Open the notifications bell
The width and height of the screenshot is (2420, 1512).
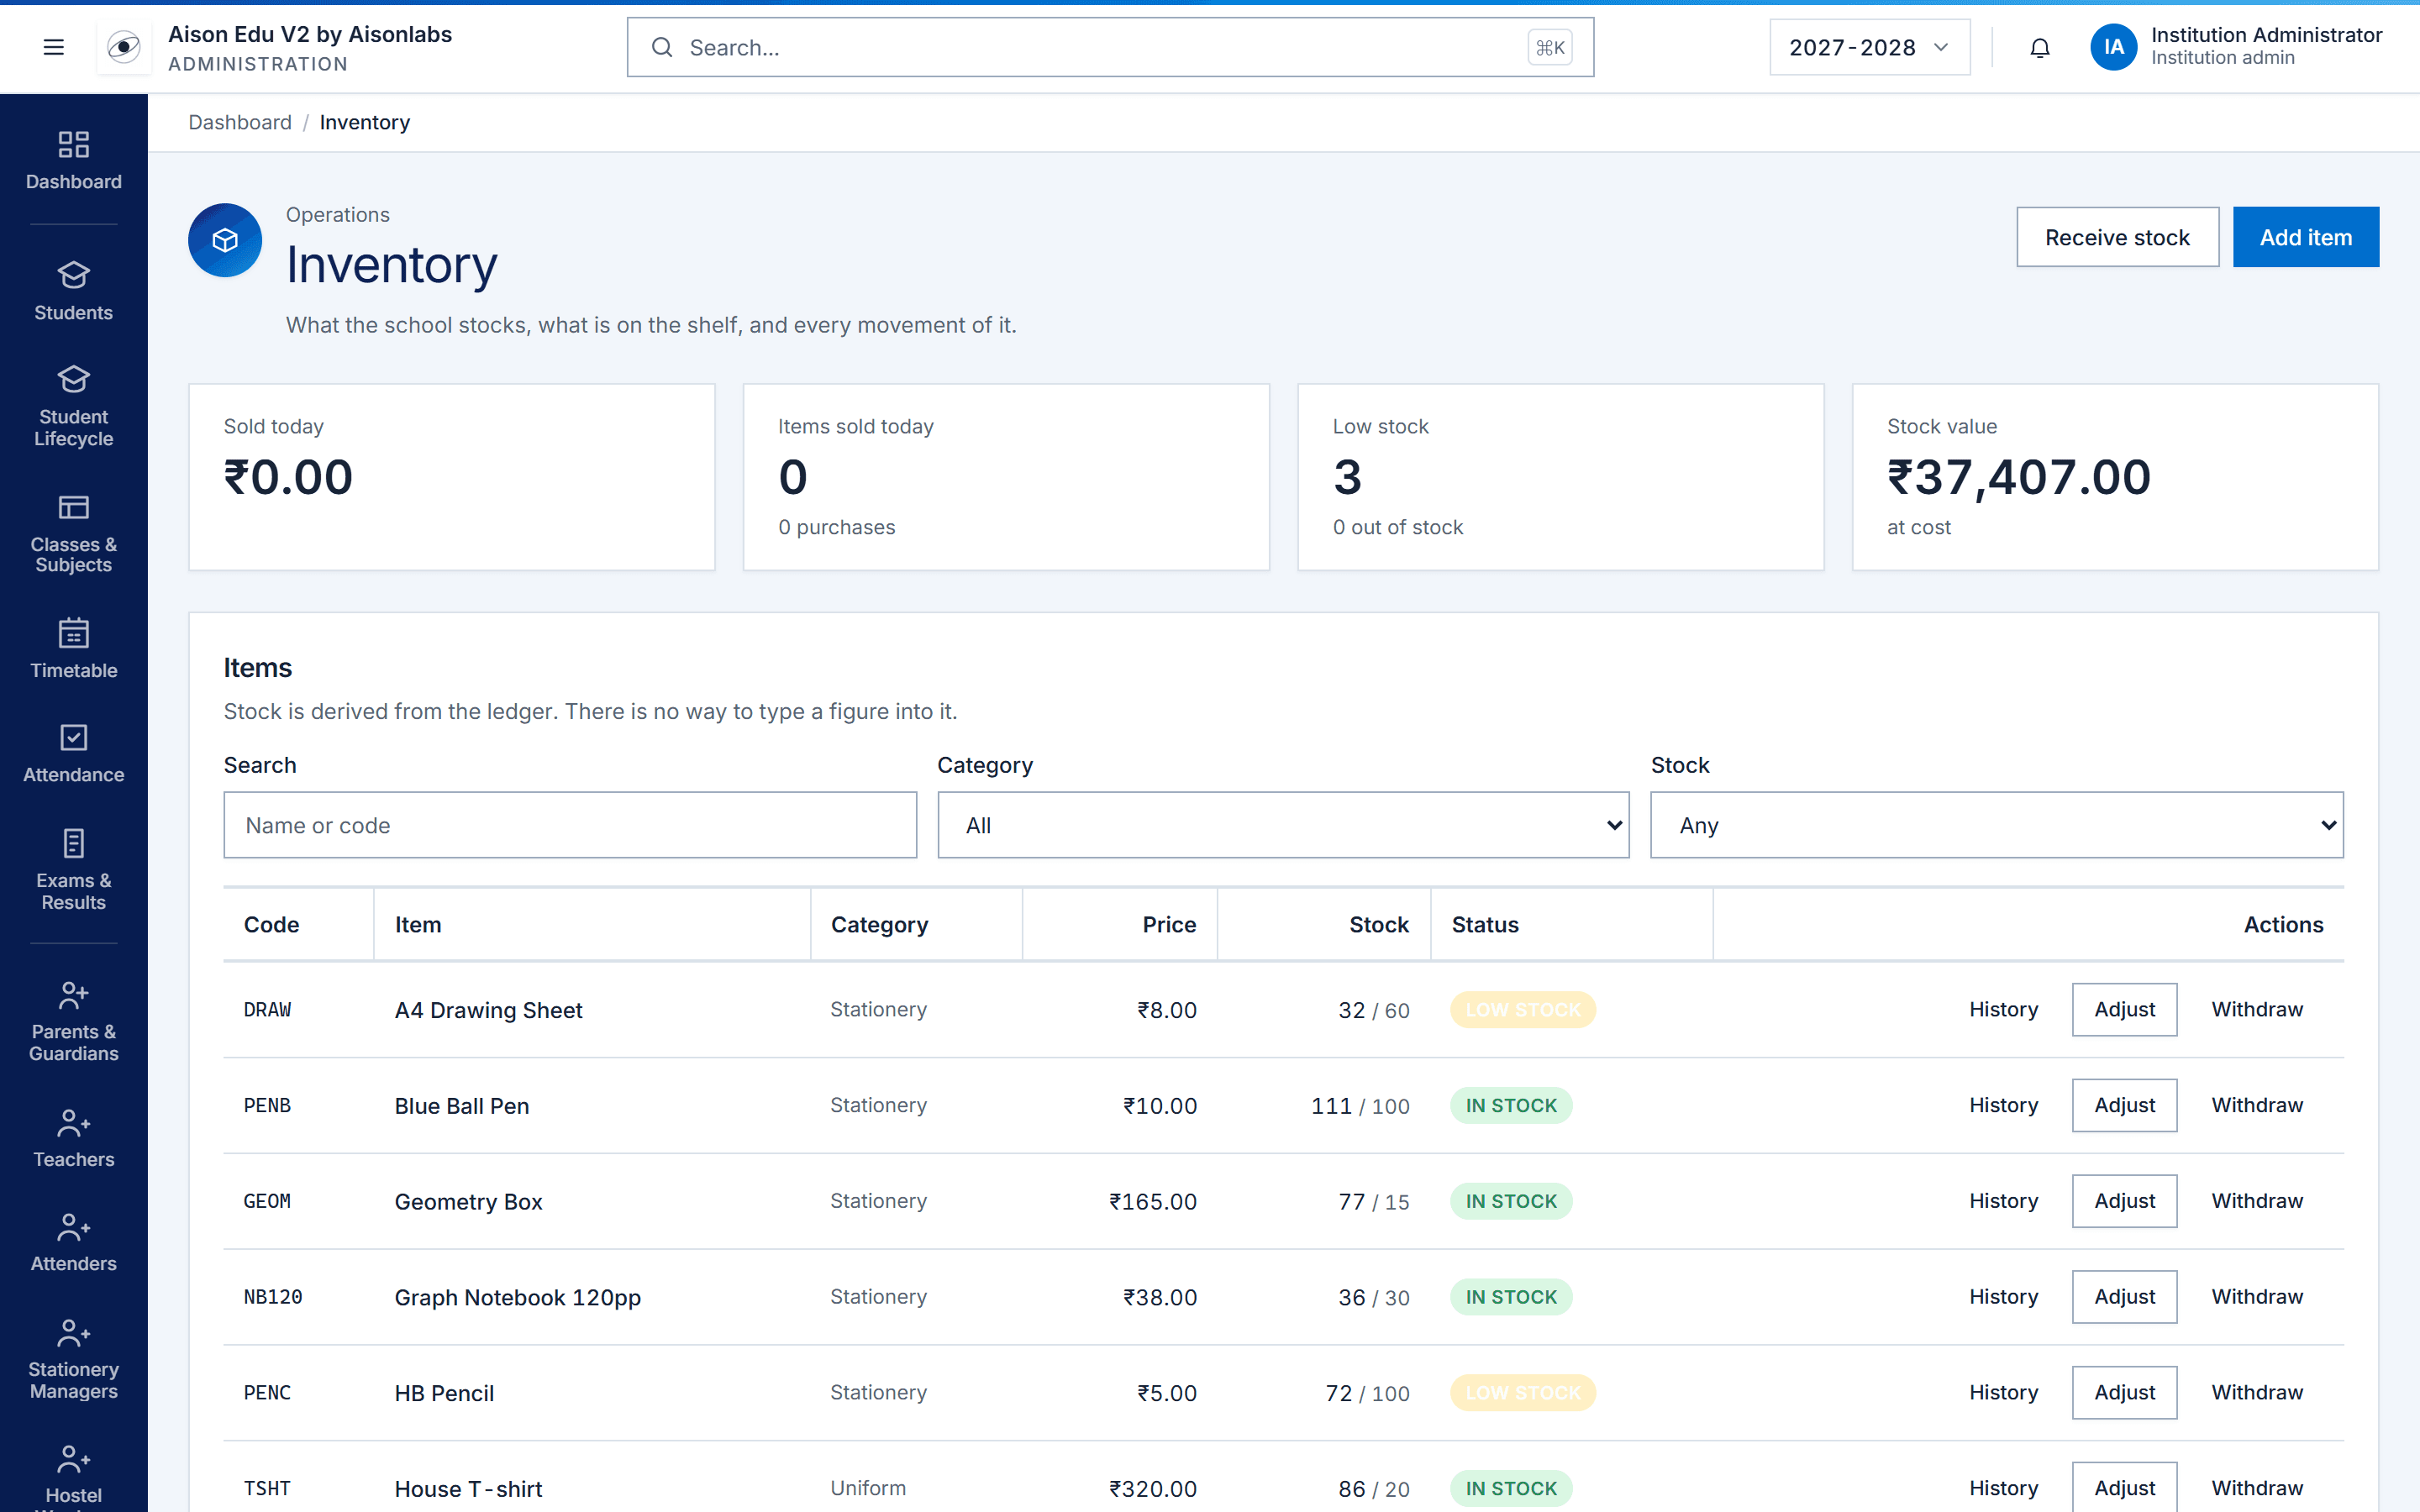point(2039,47)
